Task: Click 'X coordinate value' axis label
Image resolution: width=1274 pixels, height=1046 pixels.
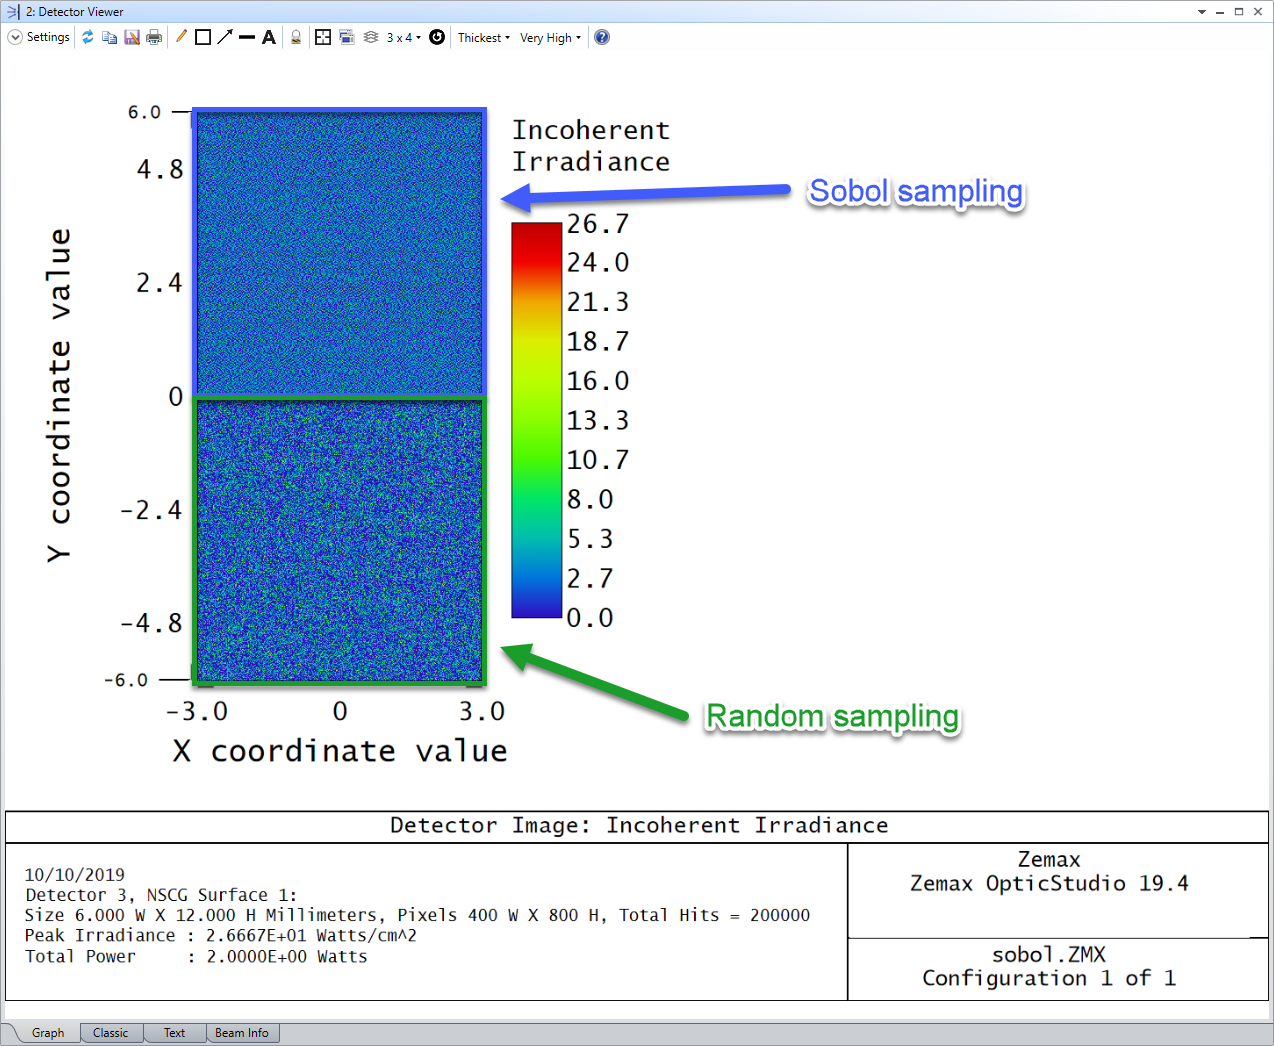Action: [340, 751]
